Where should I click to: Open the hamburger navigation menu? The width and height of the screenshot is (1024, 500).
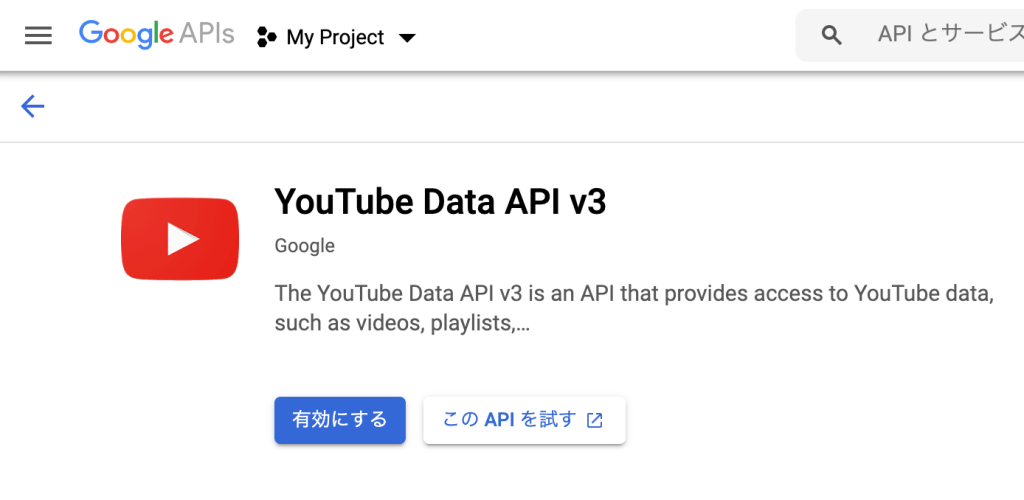[x=38, y=36]
